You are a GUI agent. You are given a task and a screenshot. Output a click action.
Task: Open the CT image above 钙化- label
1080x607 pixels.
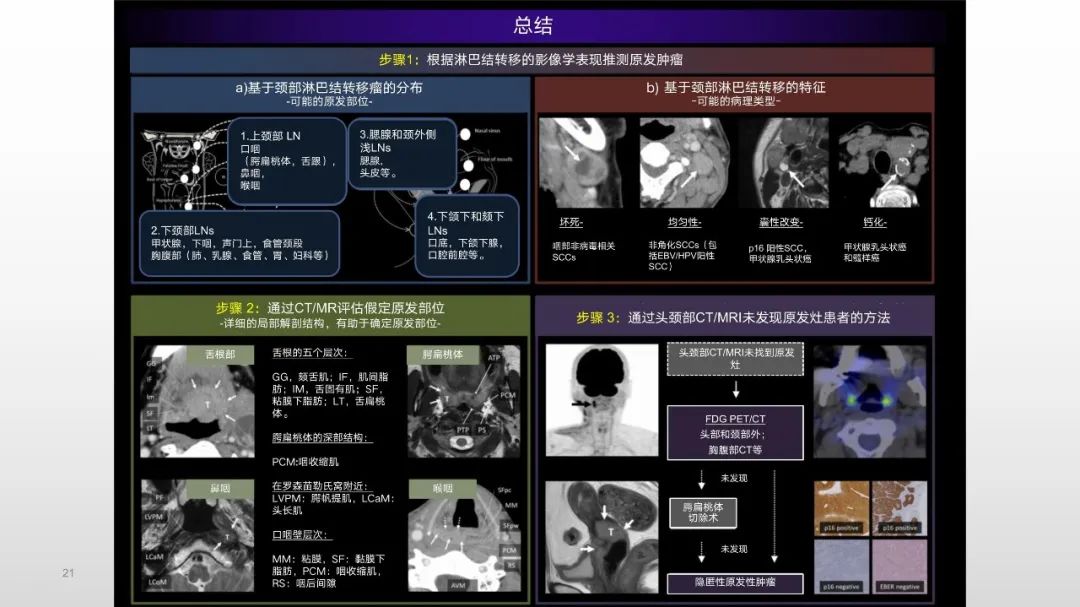(x=884, y=163)
